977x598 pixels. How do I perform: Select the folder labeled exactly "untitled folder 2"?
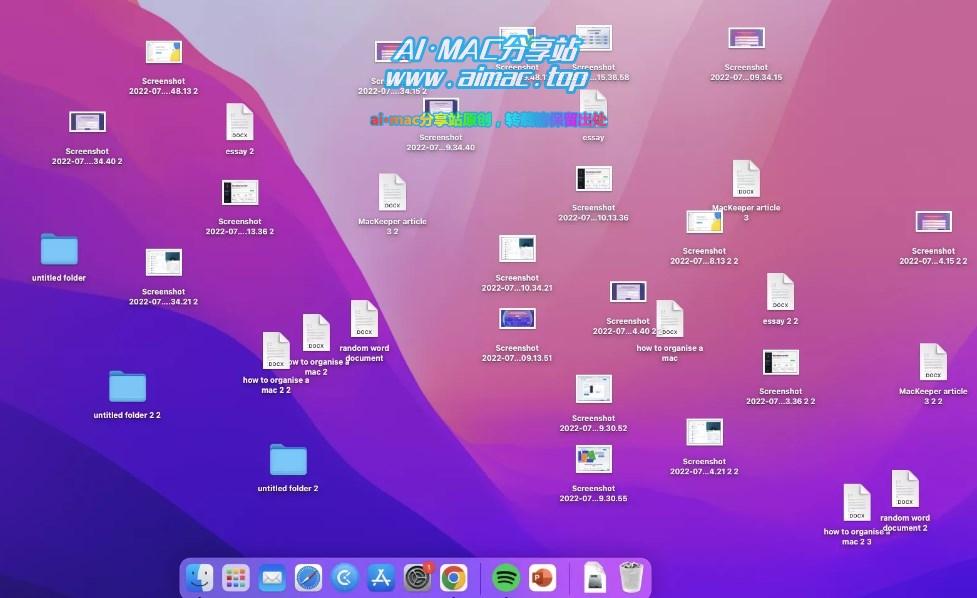pyautogui.click(x=288, y=460)
